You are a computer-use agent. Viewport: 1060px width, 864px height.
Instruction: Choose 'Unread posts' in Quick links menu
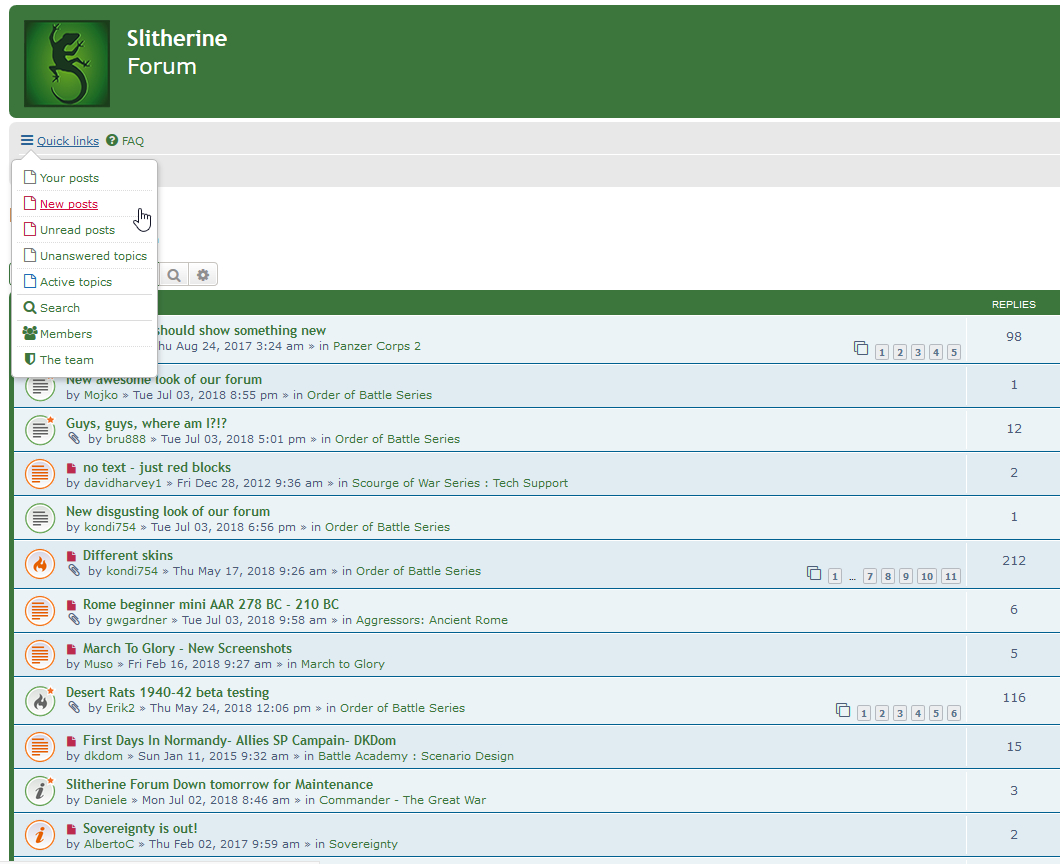(x=77, y=230)
